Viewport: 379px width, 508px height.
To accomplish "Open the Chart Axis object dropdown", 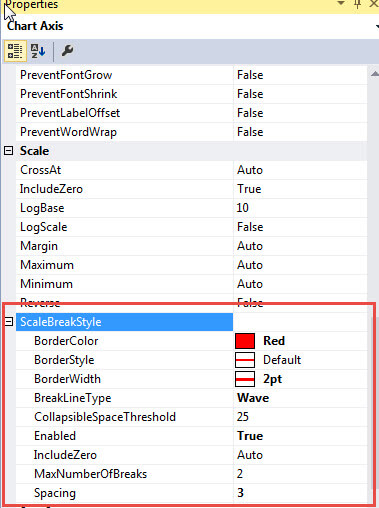I will click(x=377, y=26).
